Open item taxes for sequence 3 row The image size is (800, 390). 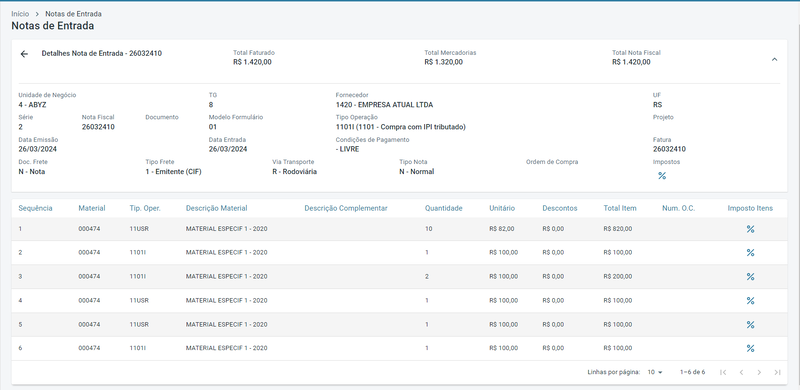point(750,277)
